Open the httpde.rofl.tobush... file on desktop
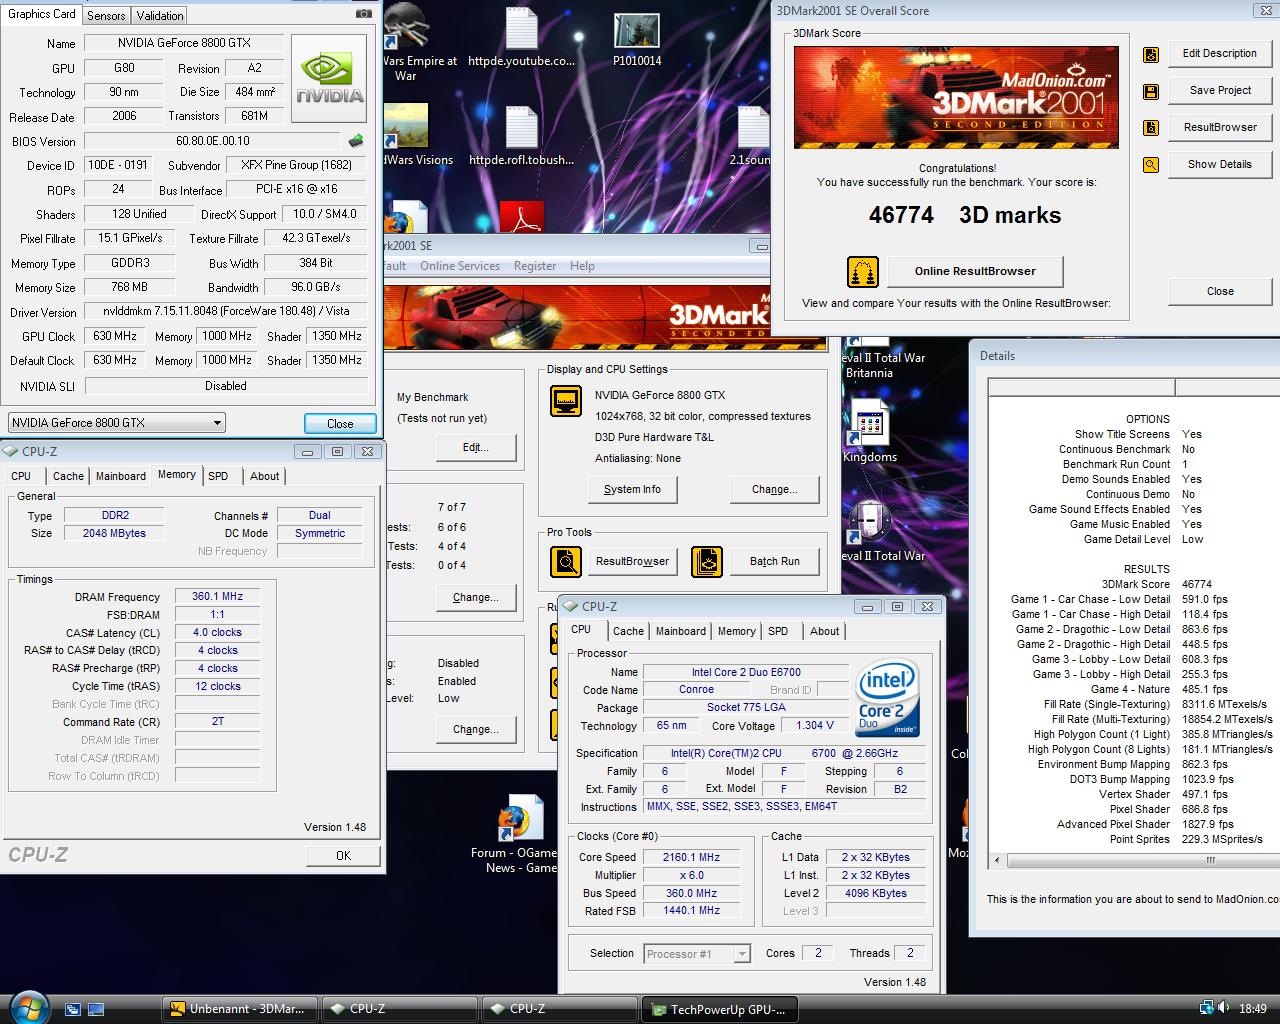Screen dimensions: 1280x1024 522,135
